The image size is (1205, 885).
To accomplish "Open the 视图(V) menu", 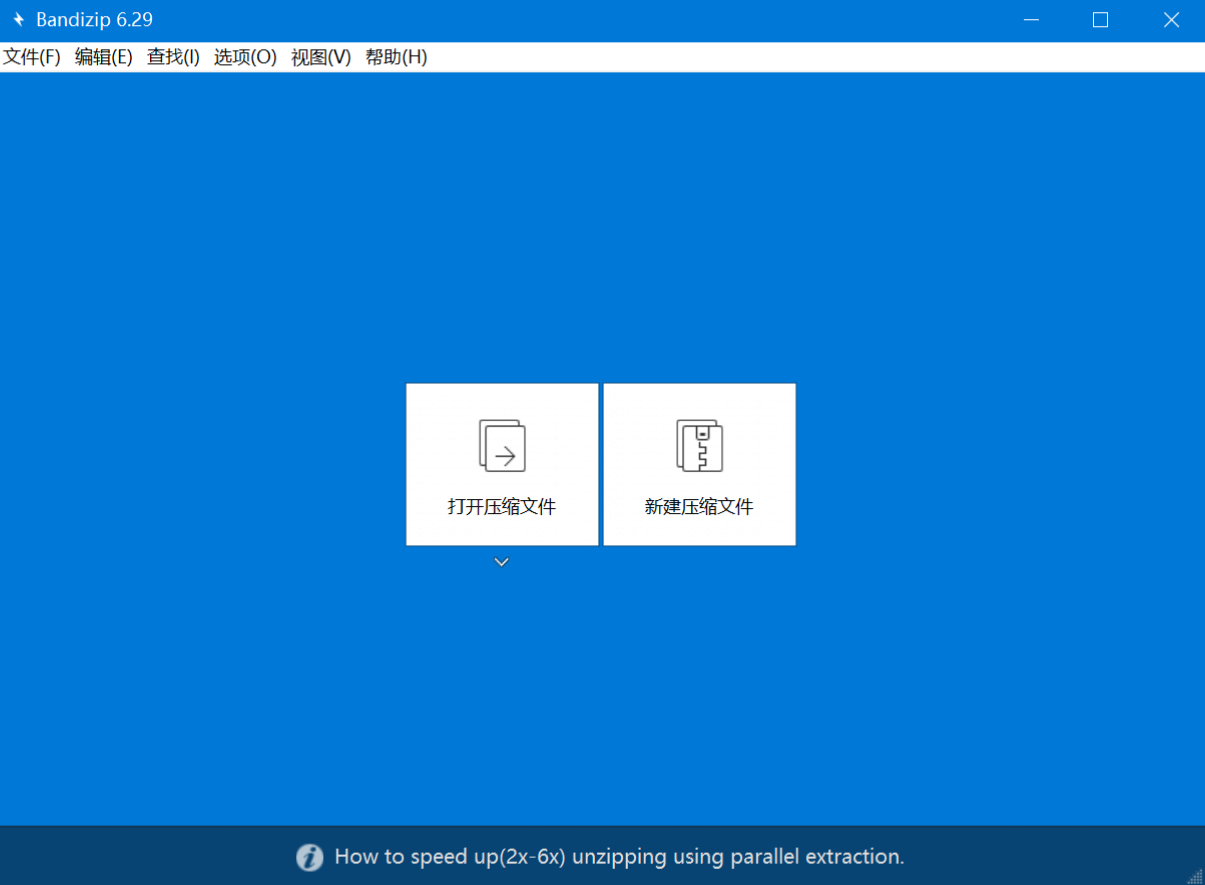I will click(x=321, y=57).
